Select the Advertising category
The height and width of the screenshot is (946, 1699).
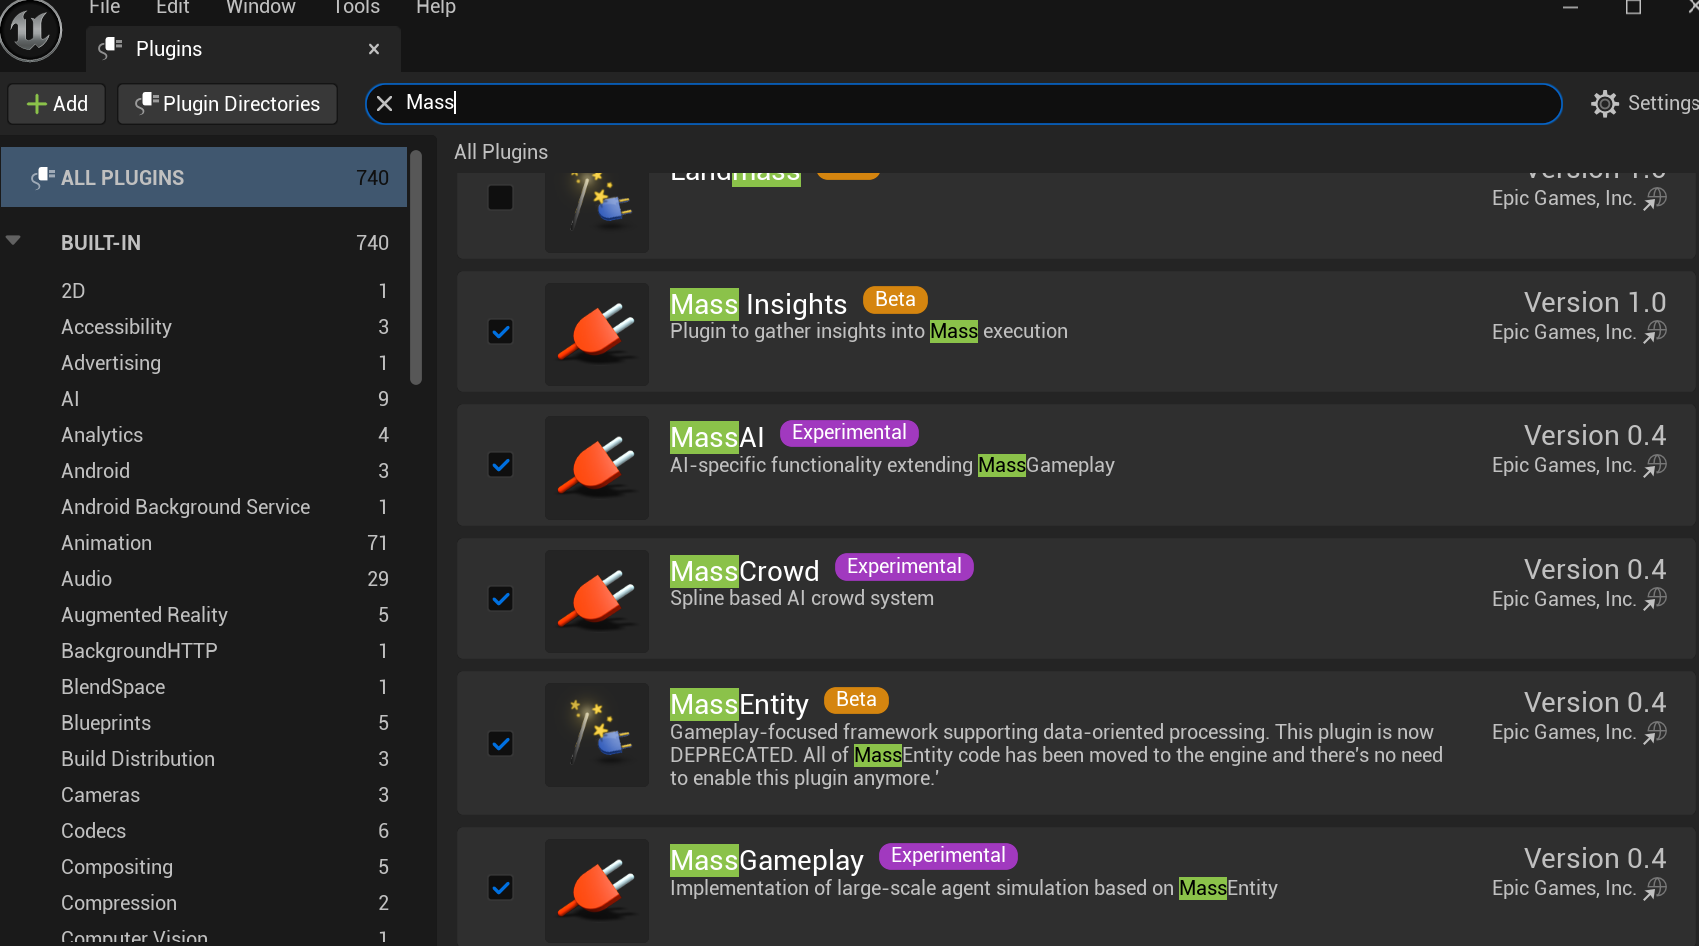point(204,363)
